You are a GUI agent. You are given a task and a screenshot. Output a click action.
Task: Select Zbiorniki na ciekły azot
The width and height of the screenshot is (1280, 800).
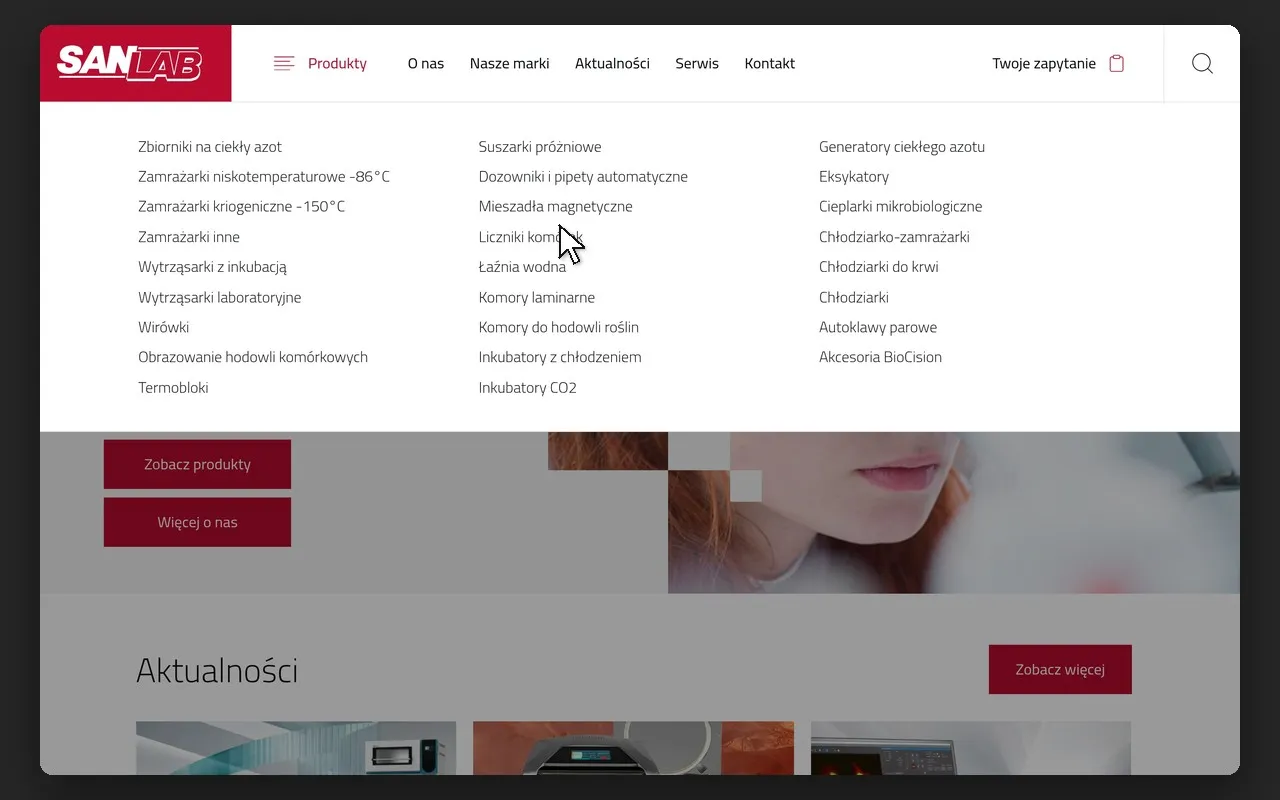[210, 147]
